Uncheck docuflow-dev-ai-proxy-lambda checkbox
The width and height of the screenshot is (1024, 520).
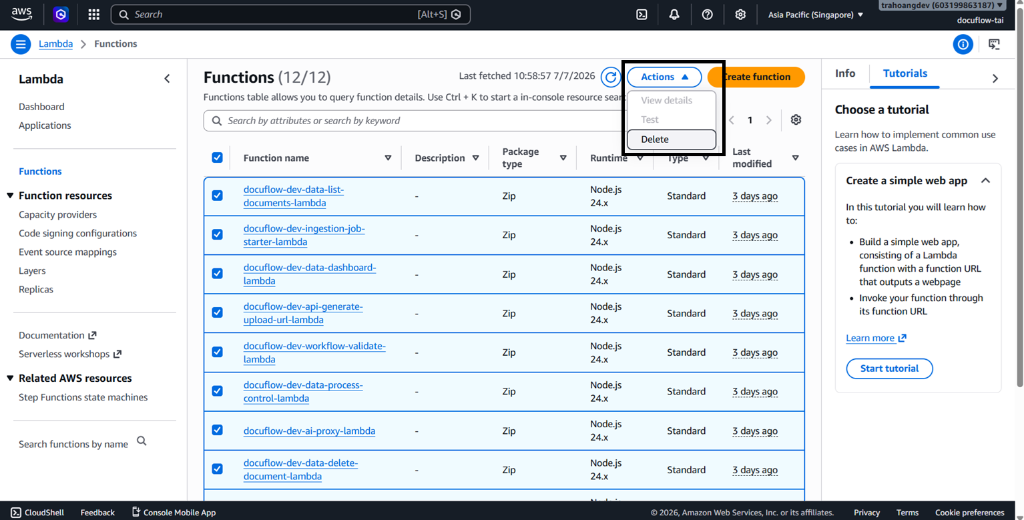coord(217,430)
